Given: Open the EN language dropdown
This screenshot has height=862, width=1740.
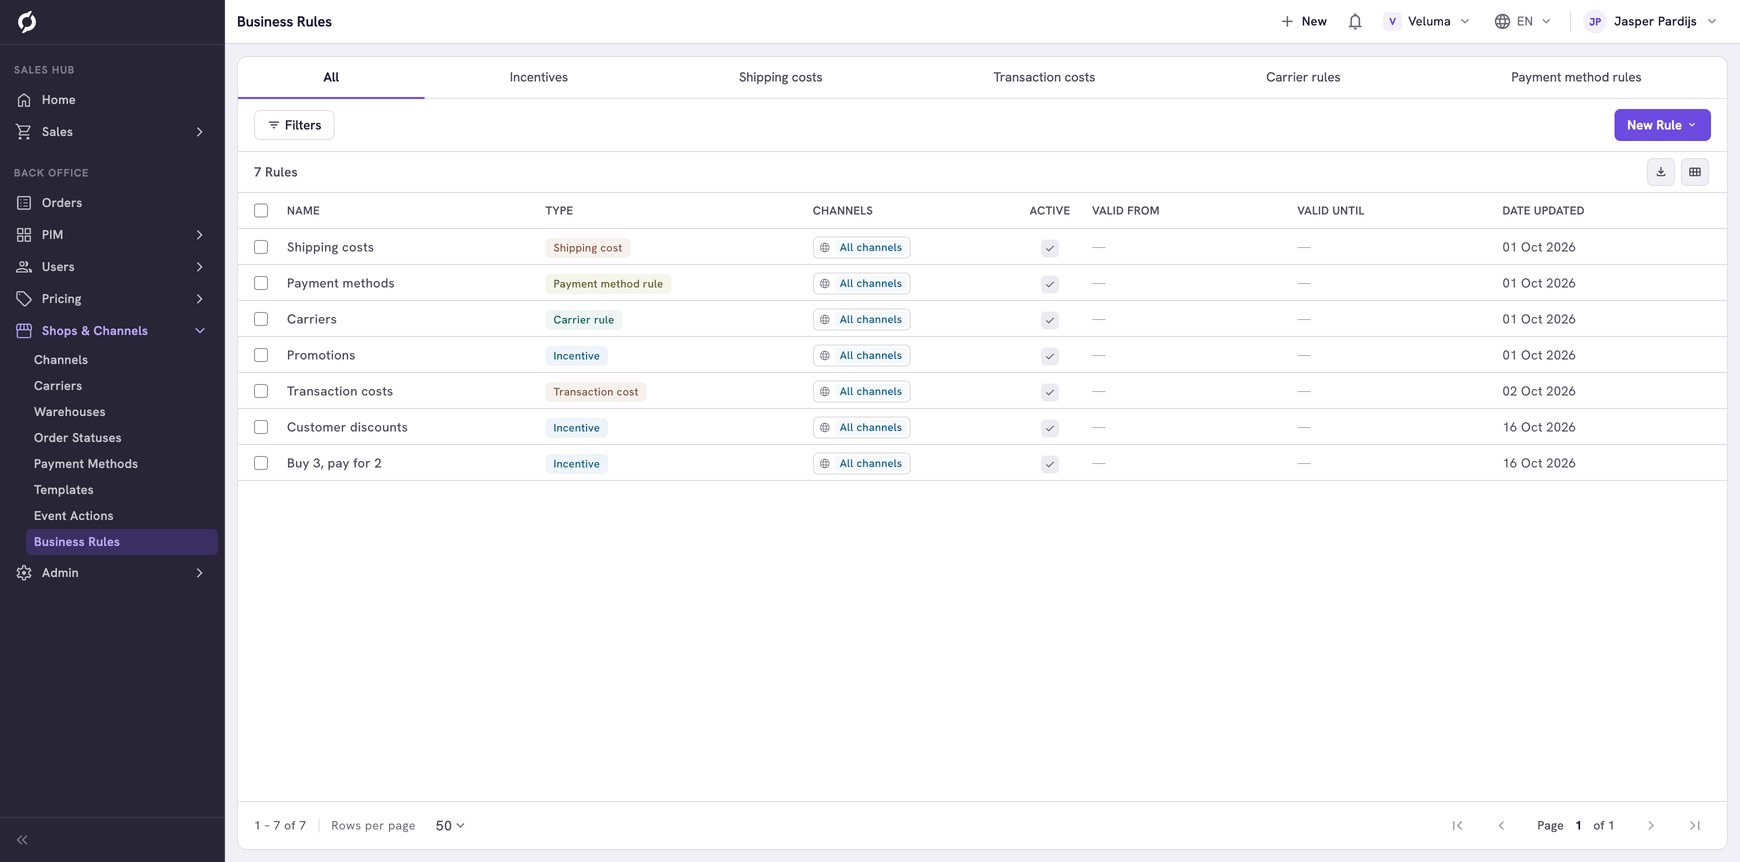Looking at the screenshot, I should [x=1523, y=21].
